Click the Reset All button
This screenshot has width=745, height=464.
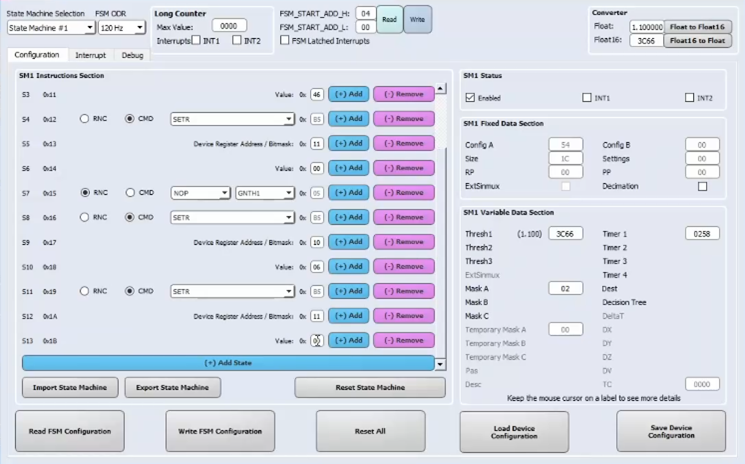point(370,431)
